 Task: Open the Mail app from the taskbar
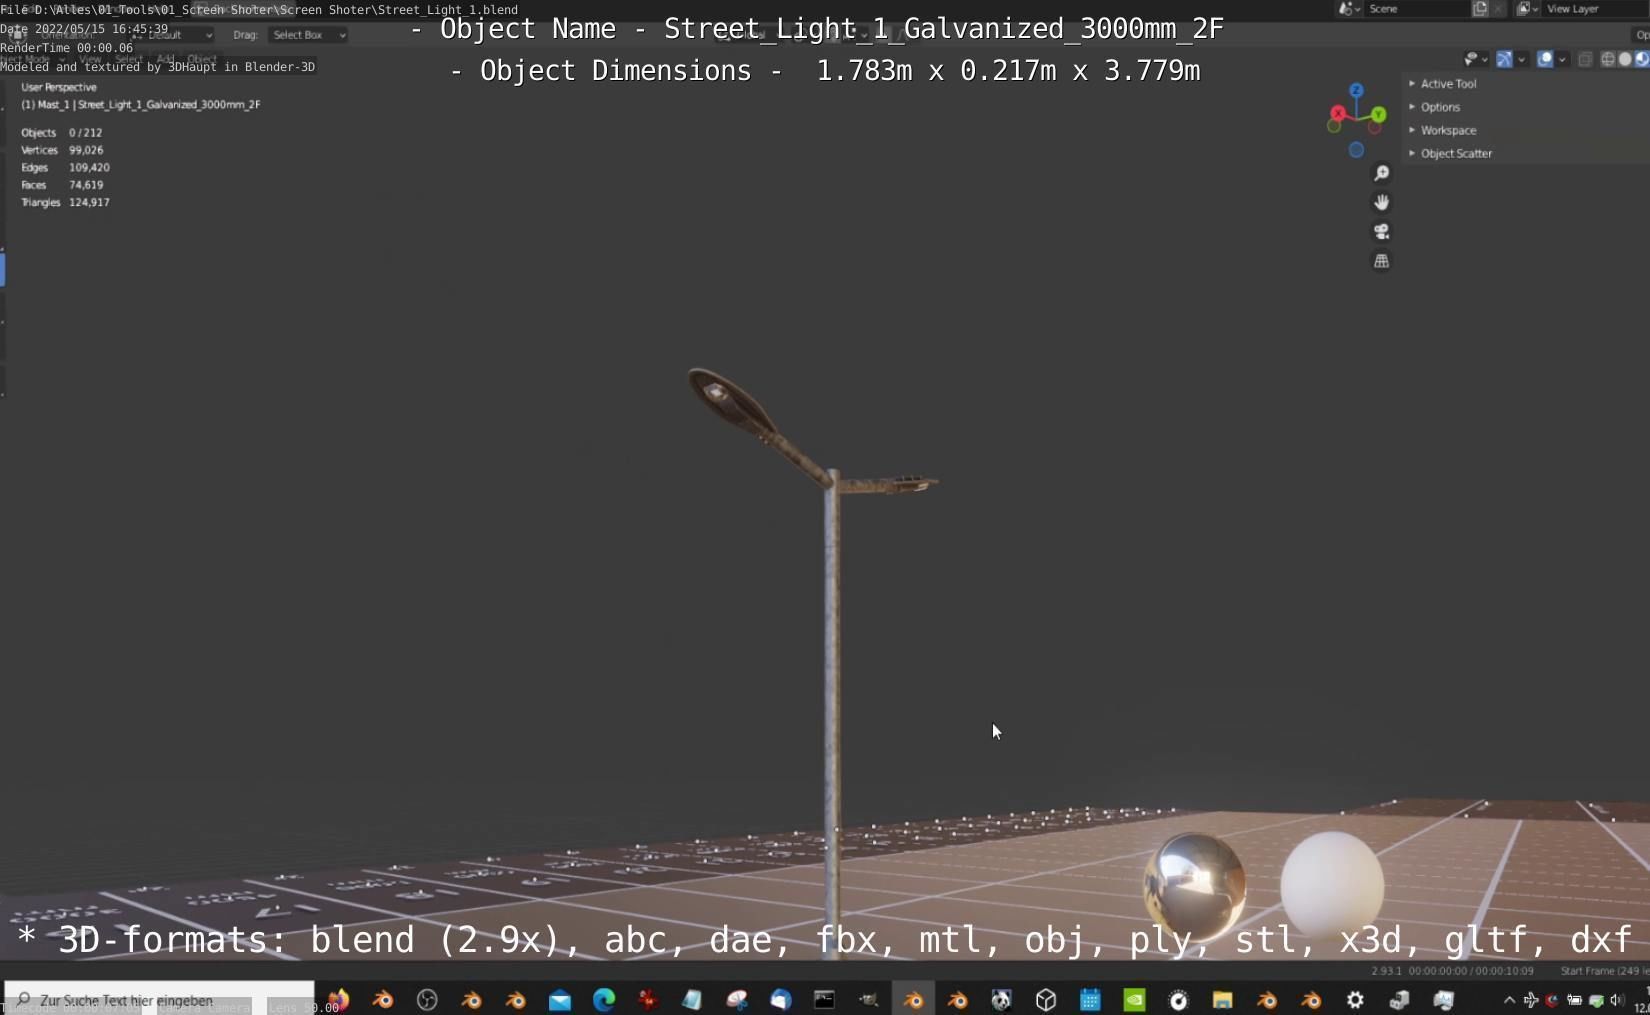pyautogui.click(x=560, y=999)
